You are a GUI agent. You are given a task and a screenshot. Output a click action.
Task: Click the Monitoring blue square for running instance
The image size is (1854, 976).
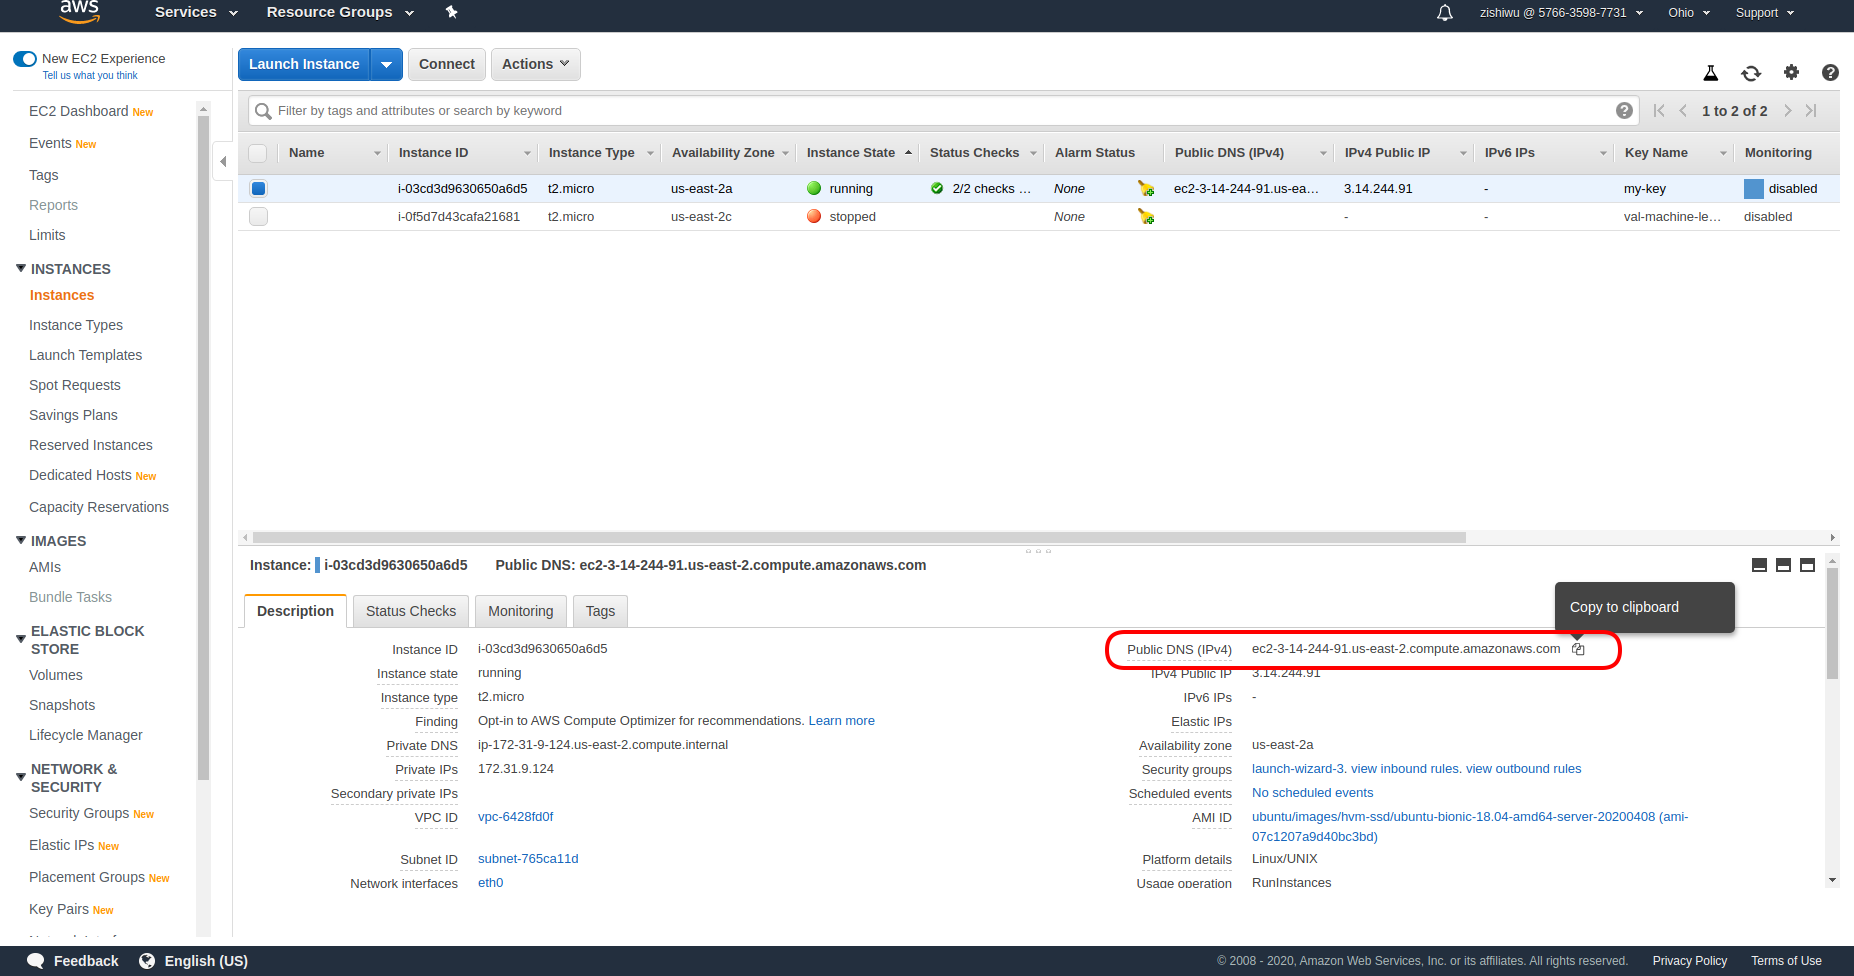pos(1753,188)
